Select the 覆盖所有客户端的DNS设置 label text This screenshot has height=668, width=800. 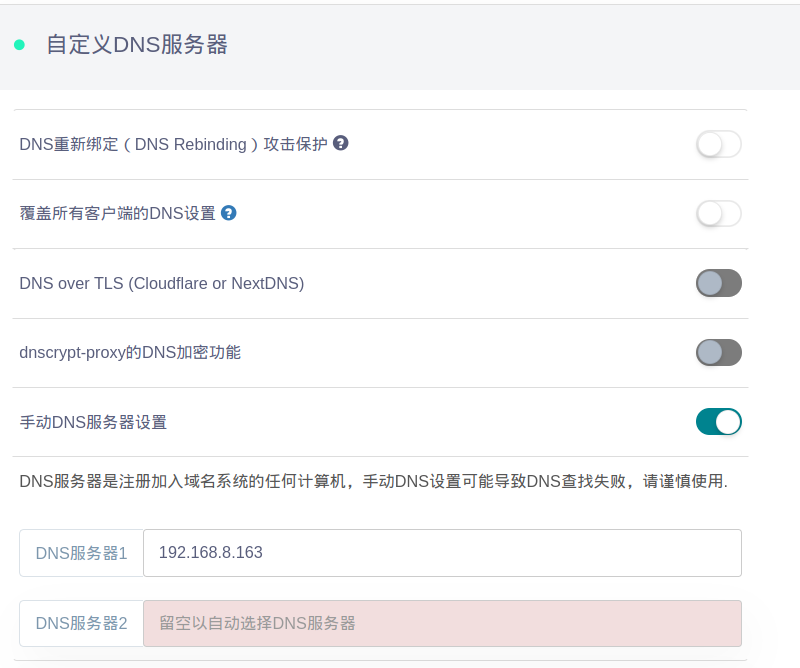[x=117, y=213]
